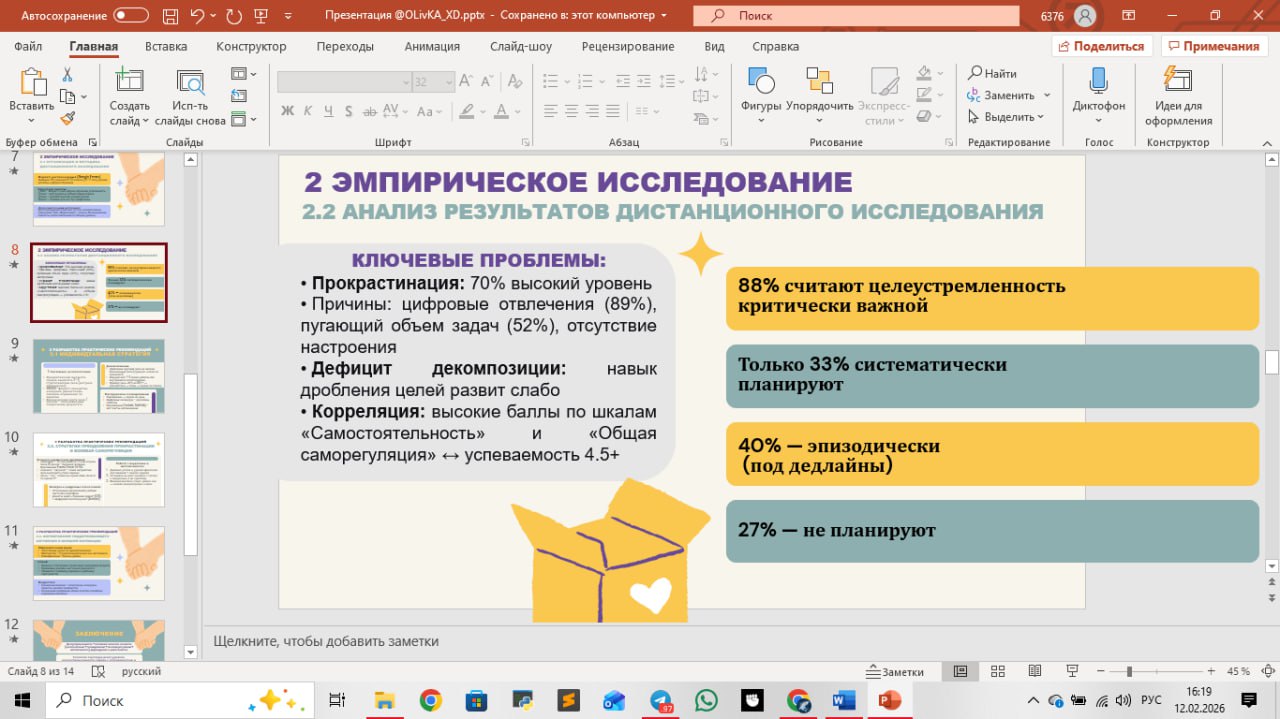Open the Рецензирование tab

click(x=628, y=46)
